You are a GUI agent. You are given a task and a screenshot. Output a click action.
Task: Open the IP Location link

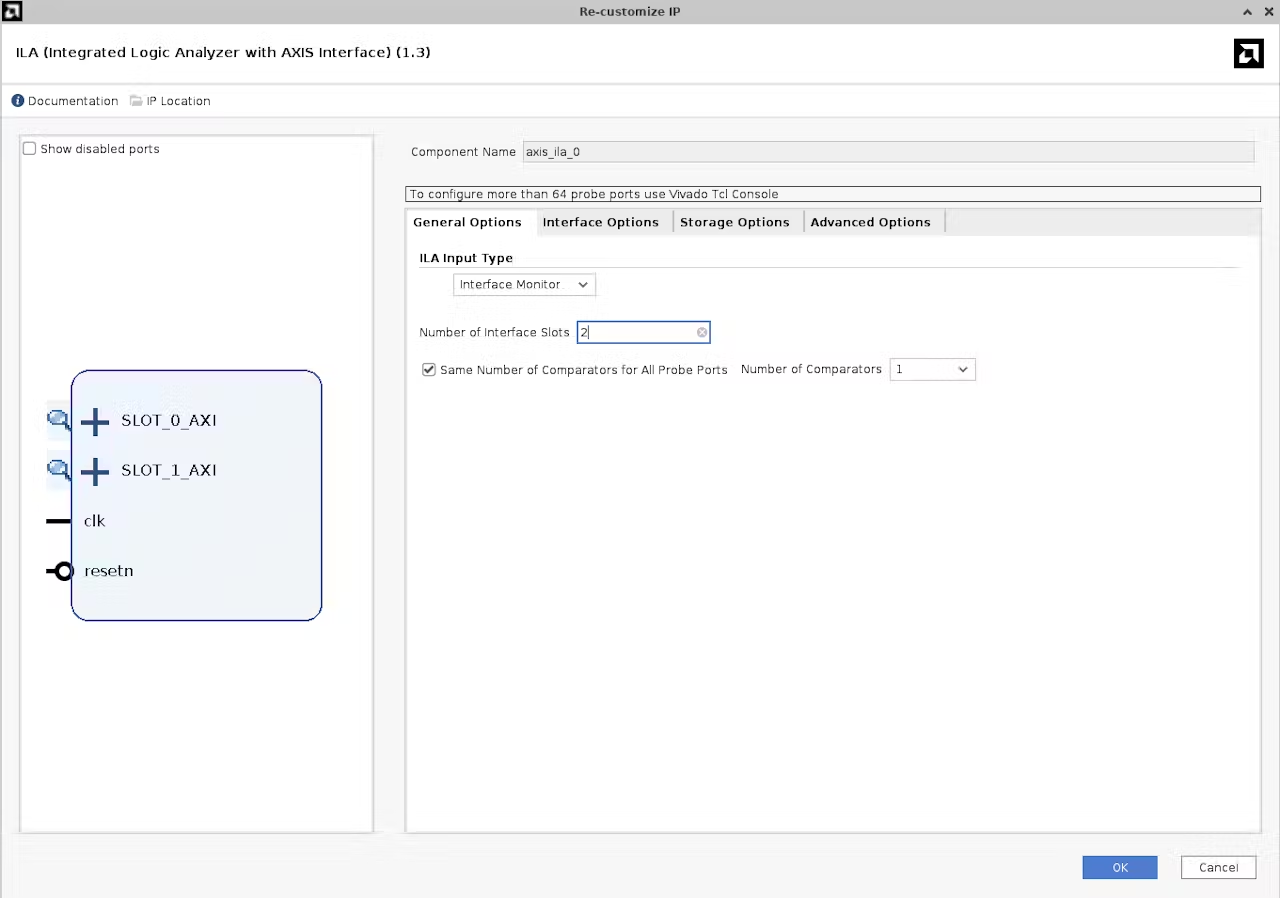pyautogui.click(x=178, y=101)
